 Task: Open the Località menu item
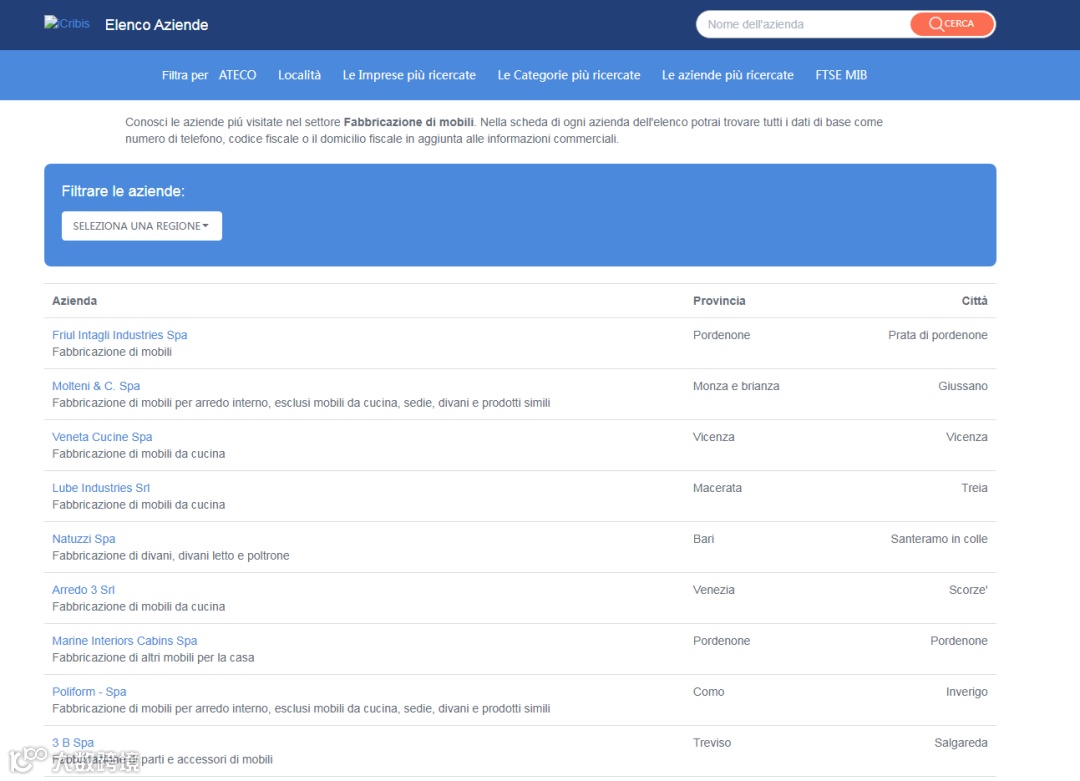click(300, 75)
